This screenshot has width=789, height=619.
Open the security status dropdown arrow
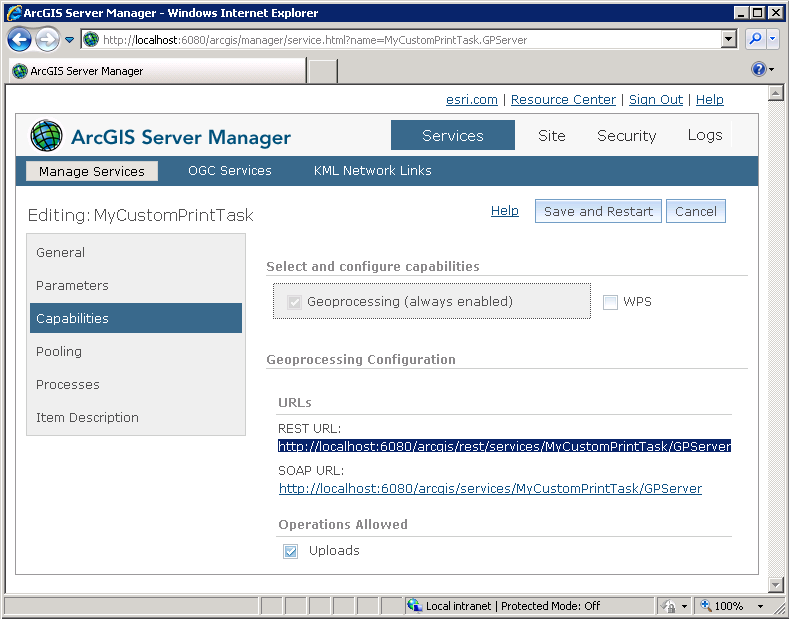click(x=684, y=606)
